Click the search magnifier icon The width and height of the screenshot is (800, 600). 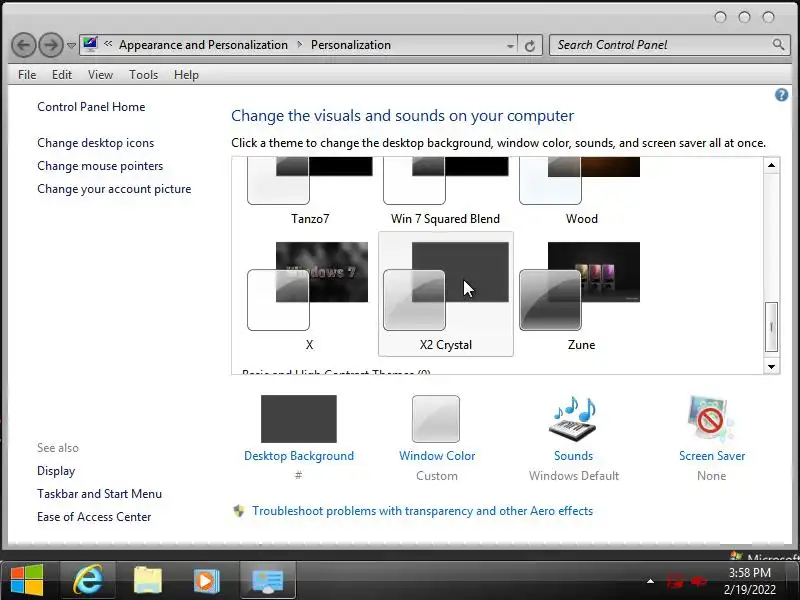(778, 45)
